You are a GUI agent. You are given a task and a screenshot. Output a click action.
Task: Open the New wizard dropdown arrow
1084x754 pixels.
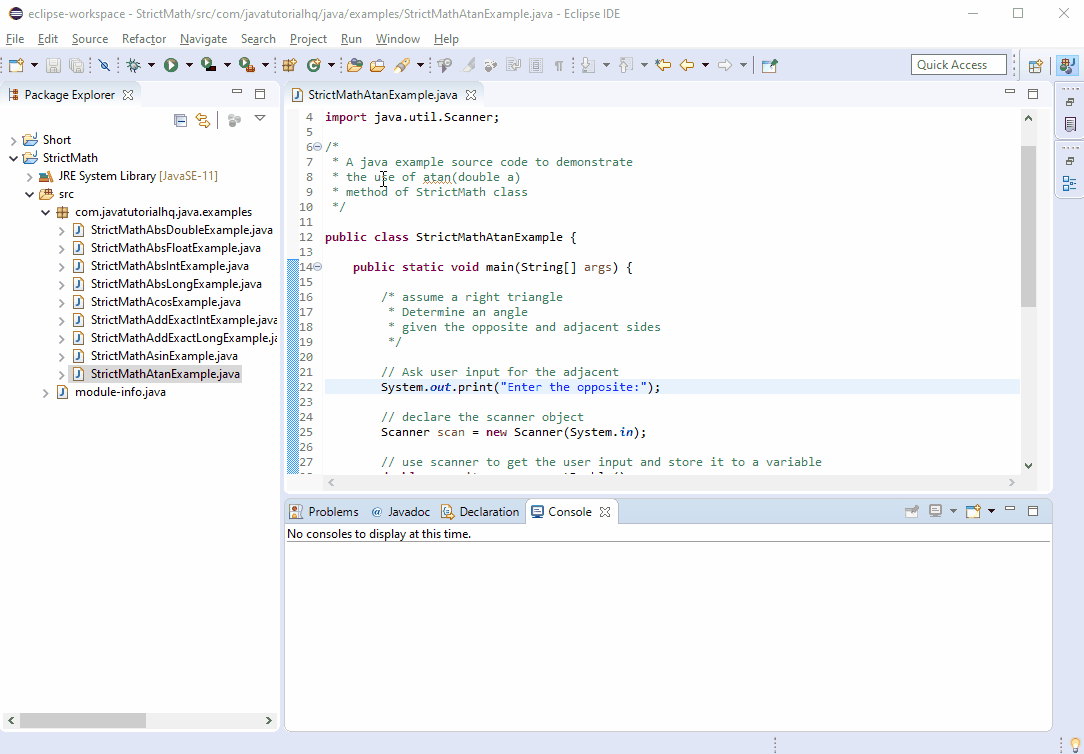click(35, 65)
